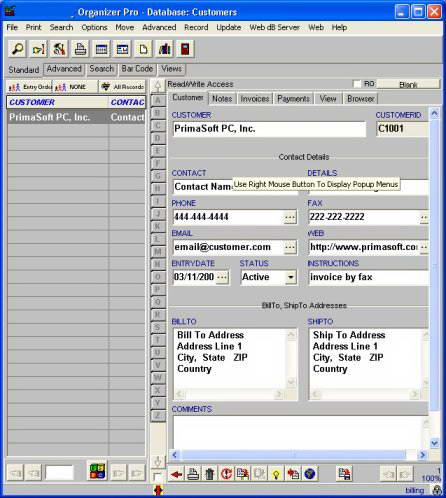
Task: Open the hammer and tools icon
Action: pos(59,49)
